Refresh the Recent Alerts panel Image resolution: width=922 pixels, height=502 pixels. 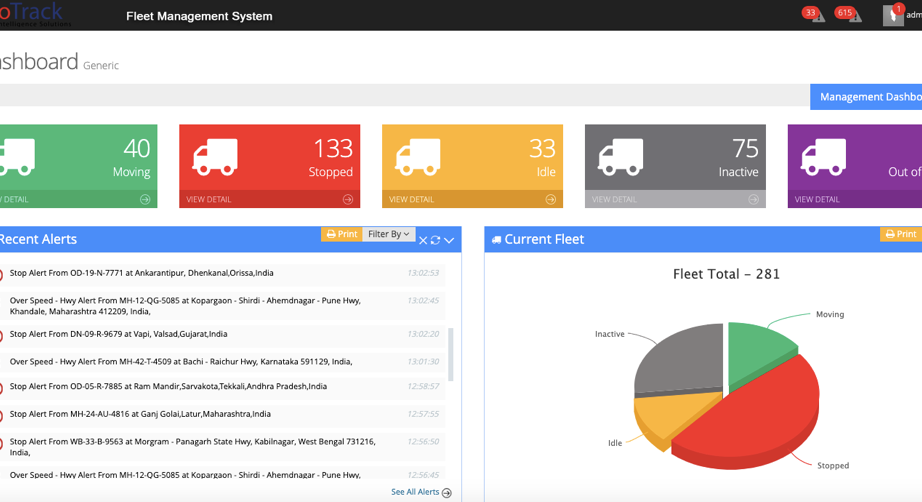(435, 240)
